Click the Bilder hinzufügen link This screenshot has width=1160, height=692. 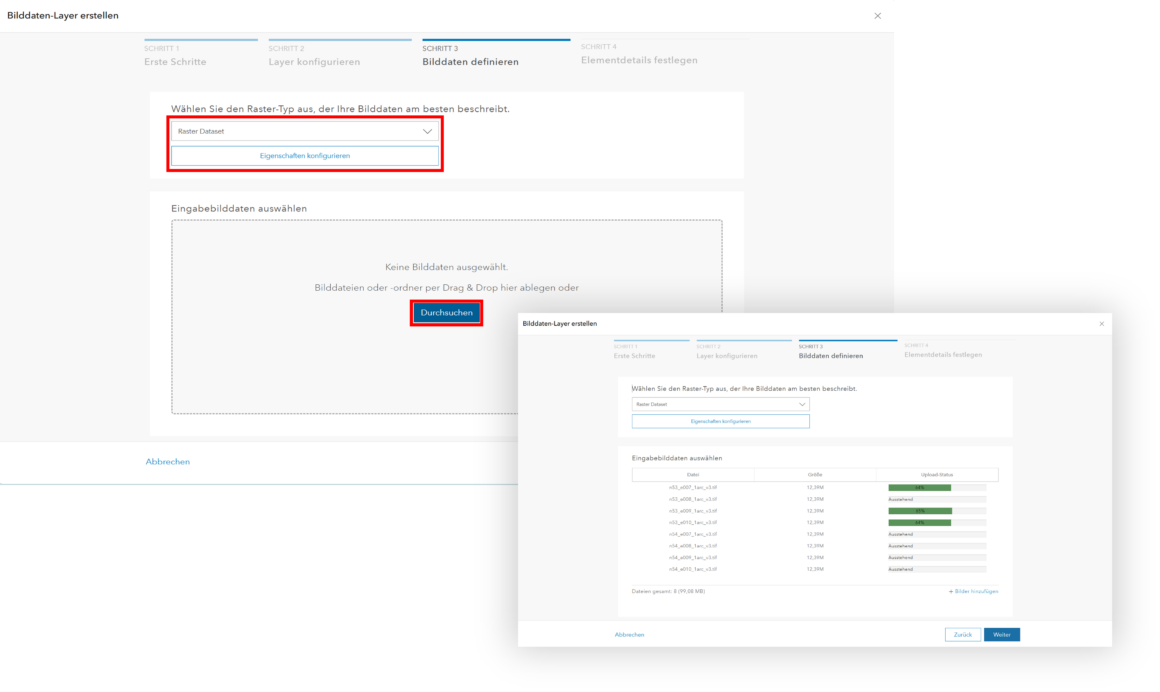tap(974, 591)
